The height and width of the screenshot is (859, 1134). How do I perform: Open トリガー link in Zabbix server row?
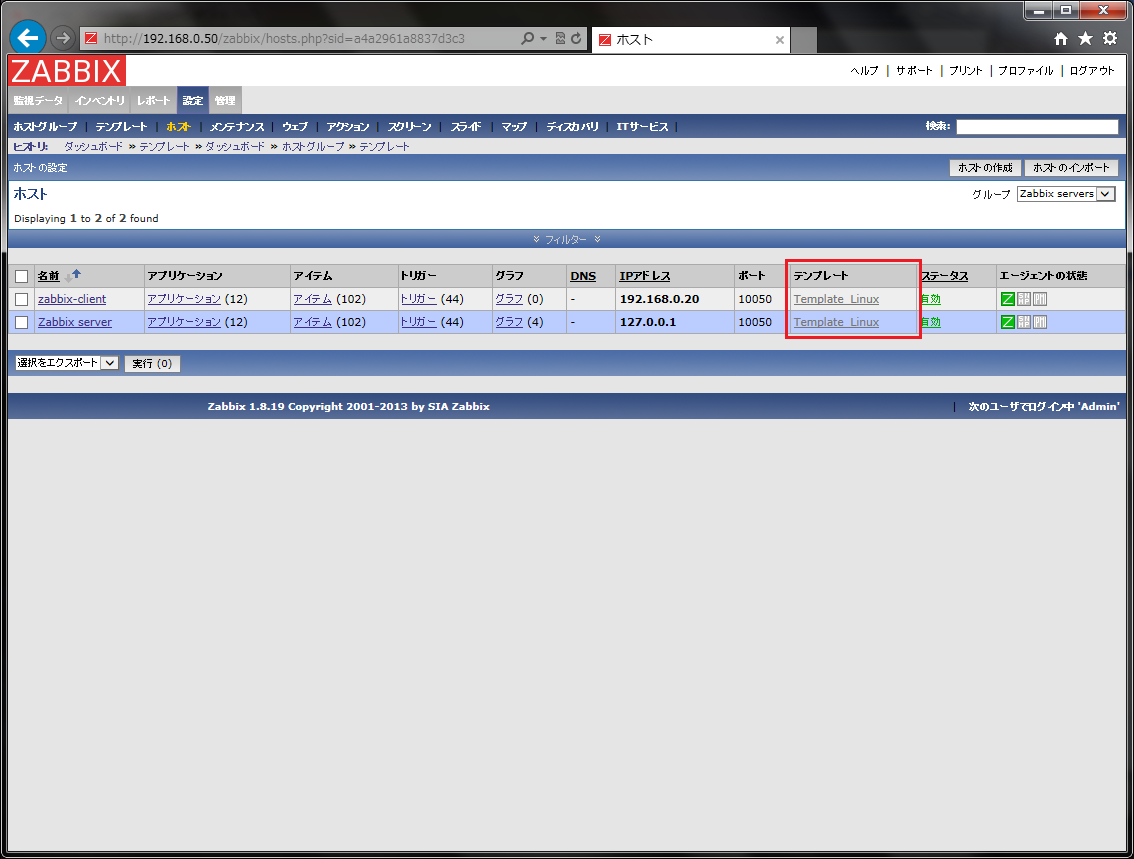tap(418, 322)
